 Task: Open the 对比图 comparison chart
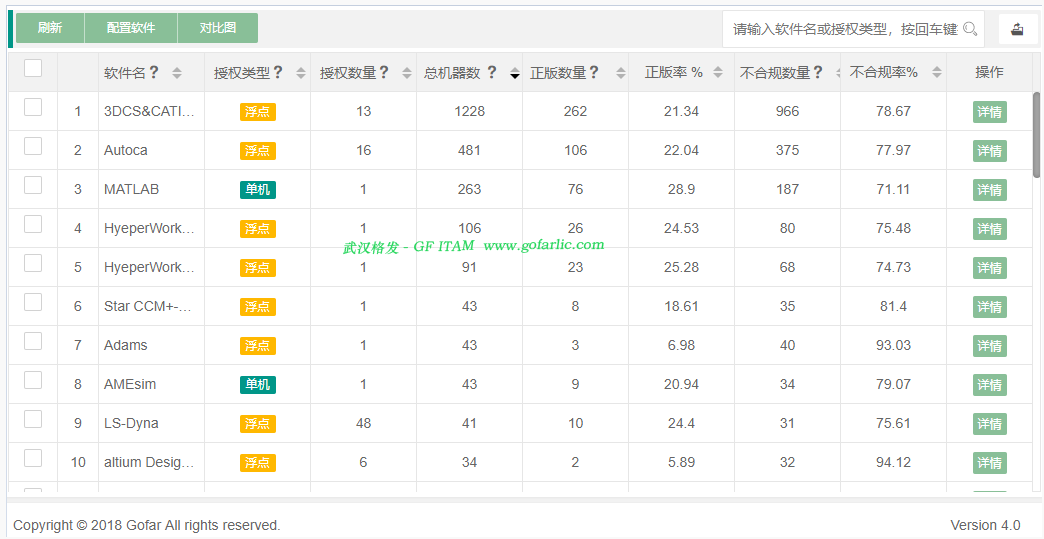(217, 28)
